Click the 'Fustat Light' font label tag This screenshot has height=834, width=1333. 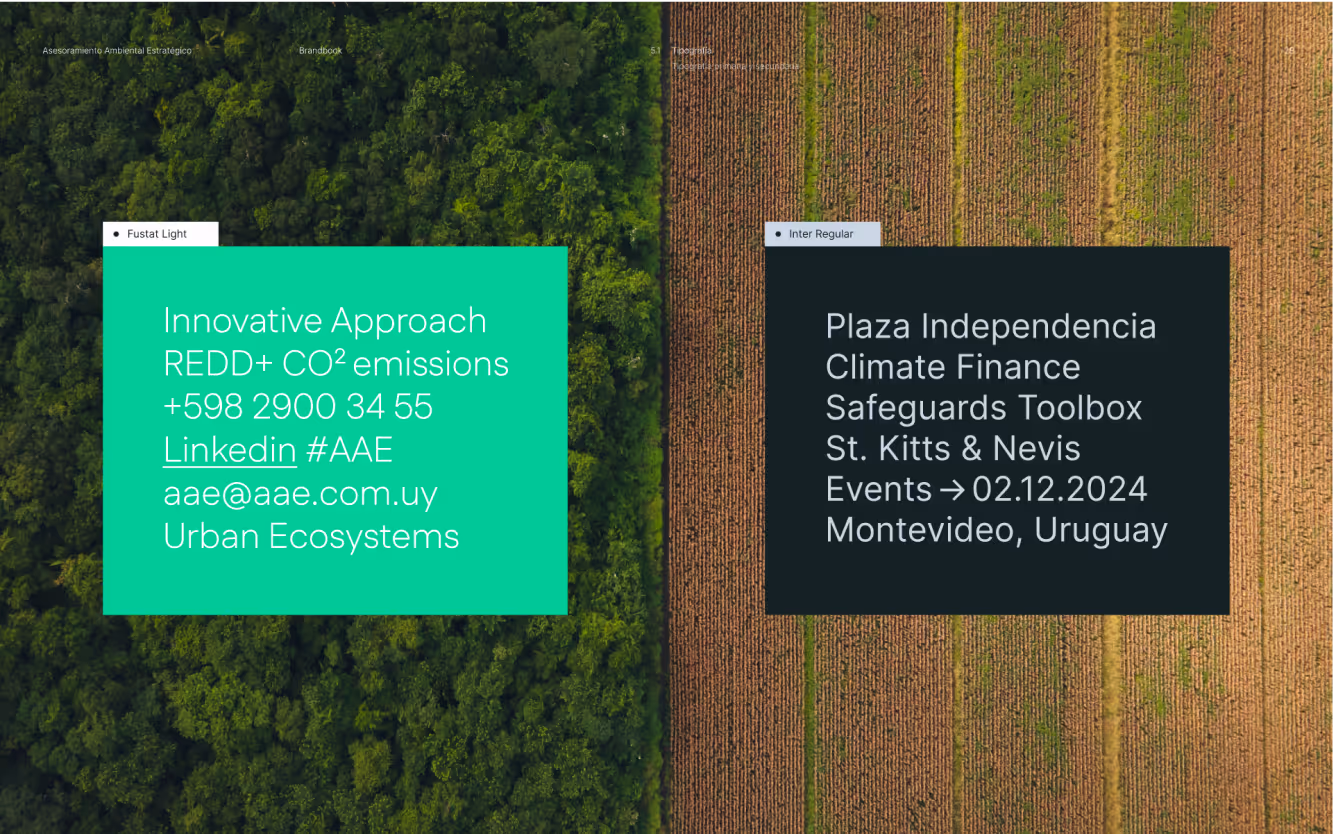pos(160,234)
